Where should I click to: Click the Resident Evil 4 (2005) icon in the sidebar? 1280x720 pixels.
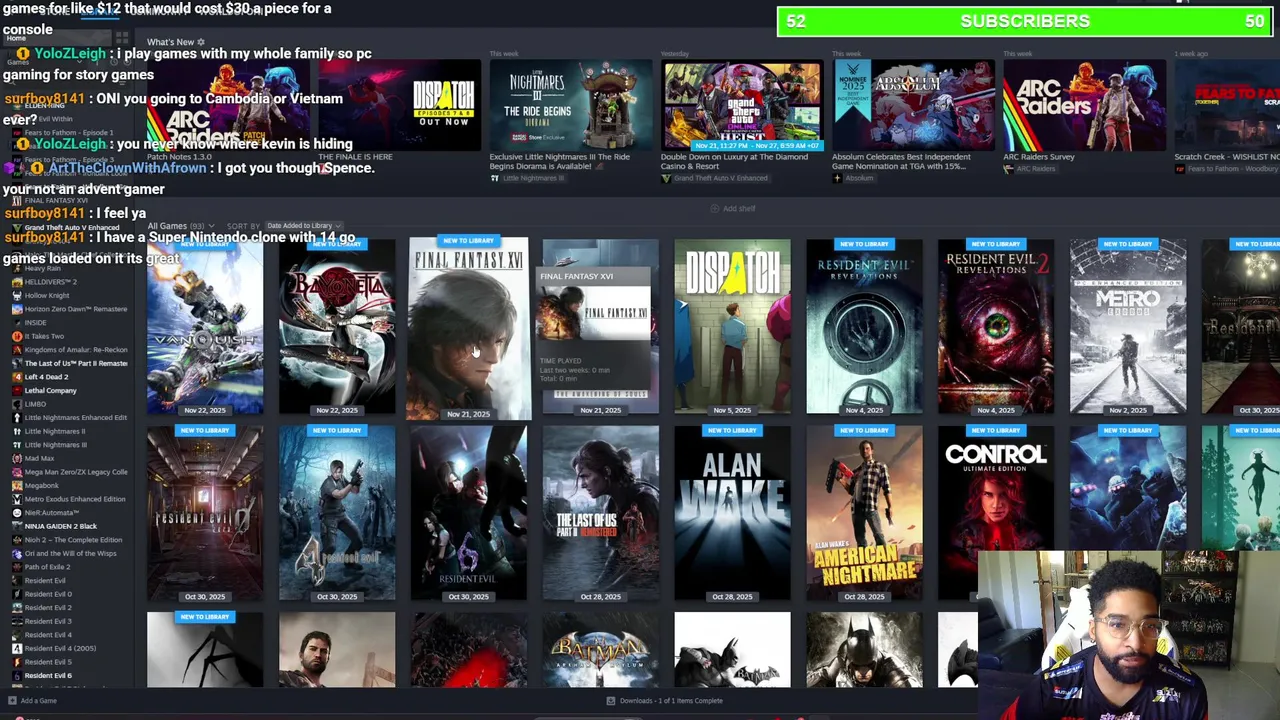point(17,648)
